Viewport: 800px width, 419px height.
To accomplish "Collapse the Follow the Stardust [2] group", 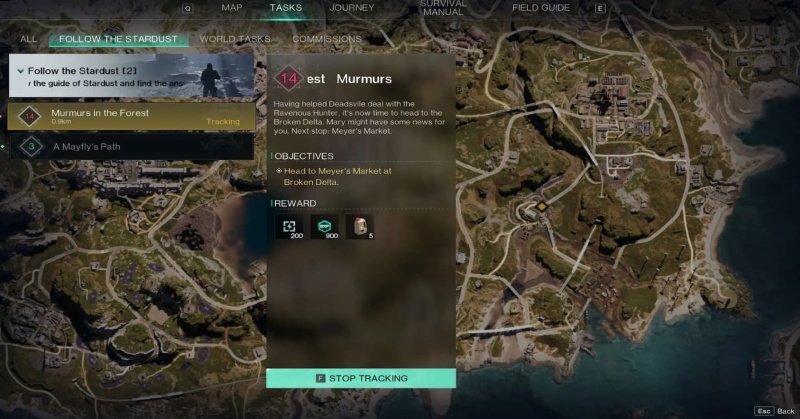I will [20, 71].
